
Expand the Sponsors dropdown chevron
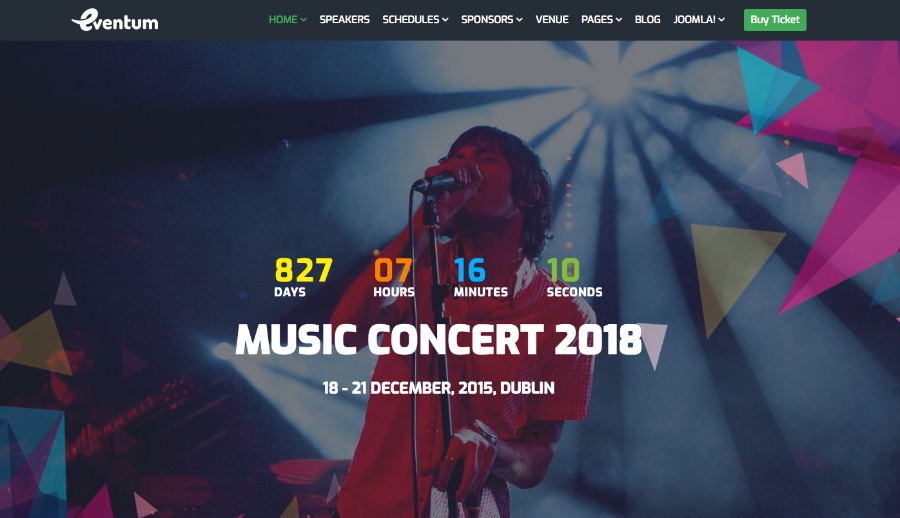[x=519, y=20]
